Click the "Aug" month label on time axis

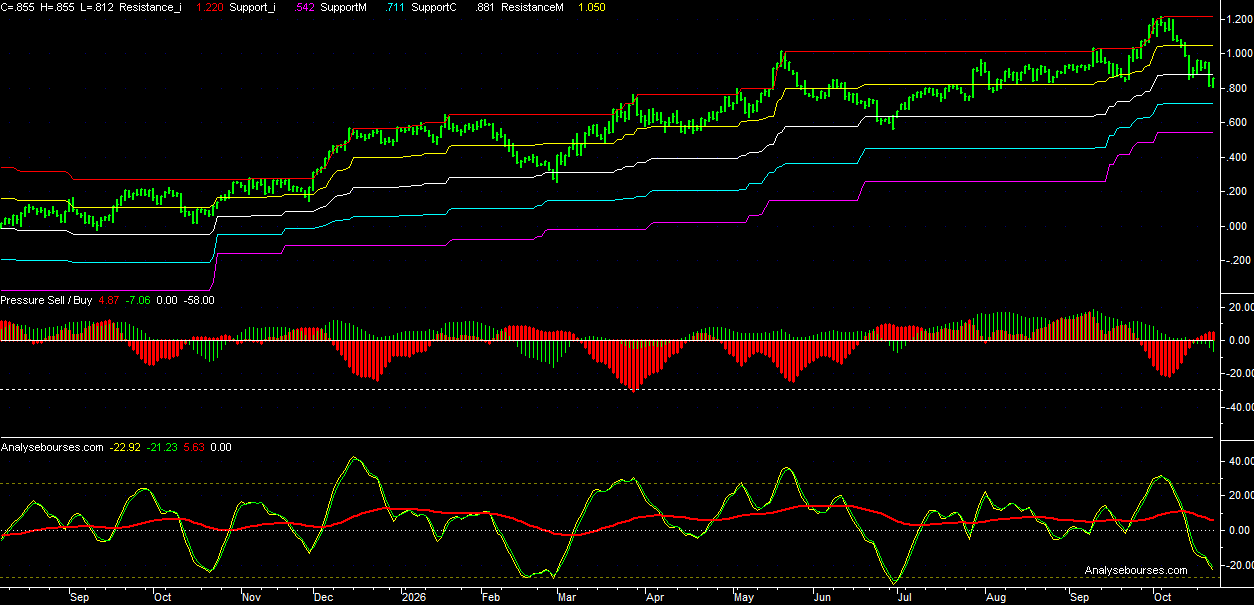[x=996, y=597]
